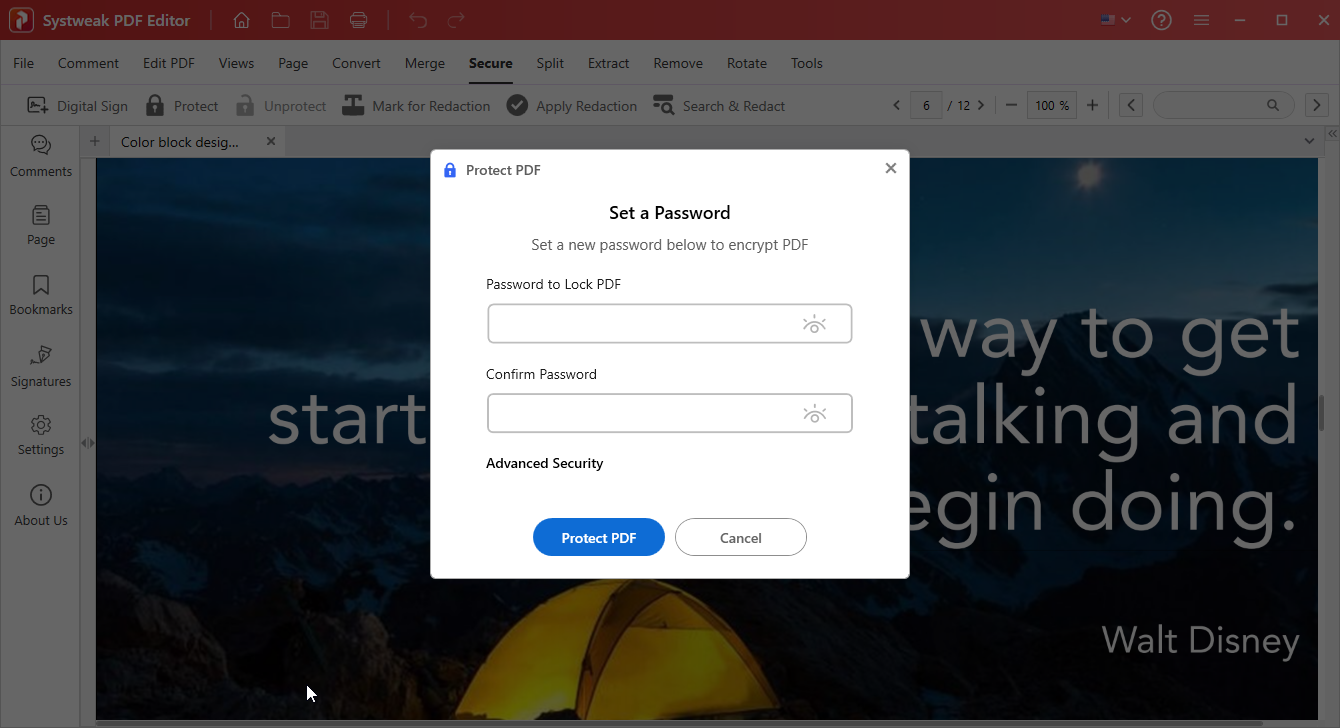The width and height of the screenshot is (1340, 728).
Task: Open the language selector dropdown
Action: tap(1115, 19)
